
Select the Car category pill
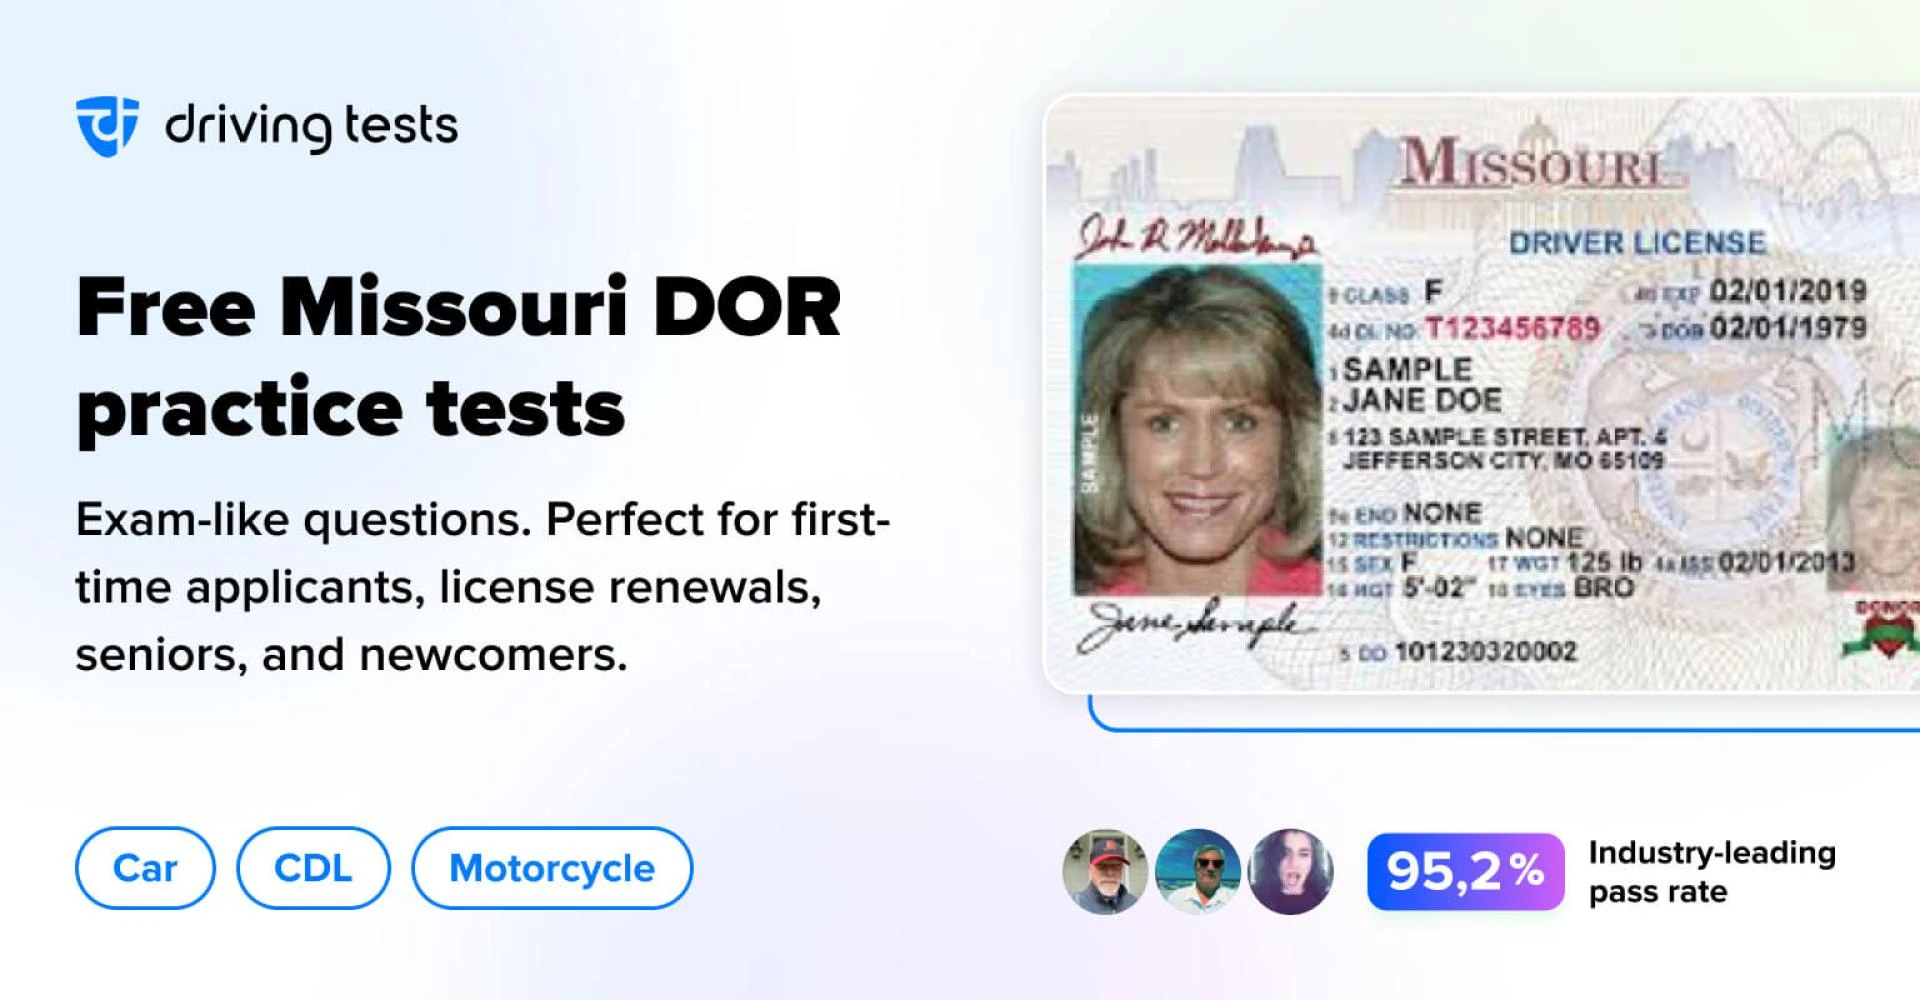click(145, 868)
